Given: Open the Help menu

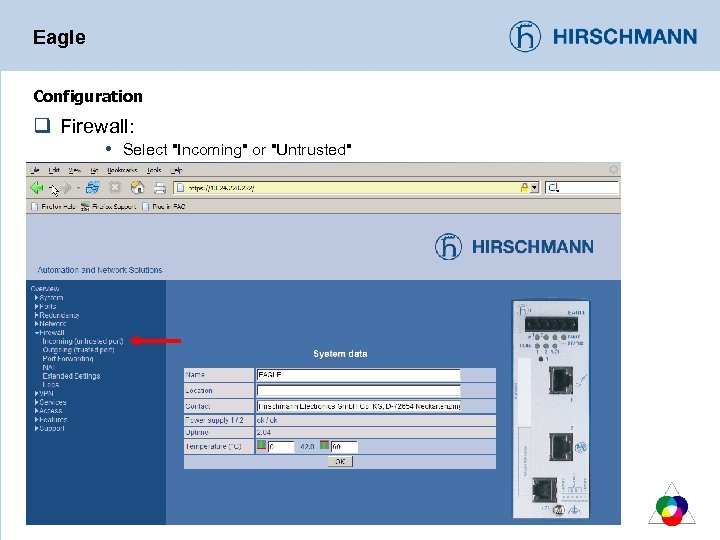Looking at the screenshot, I should [x=176, y=170].
